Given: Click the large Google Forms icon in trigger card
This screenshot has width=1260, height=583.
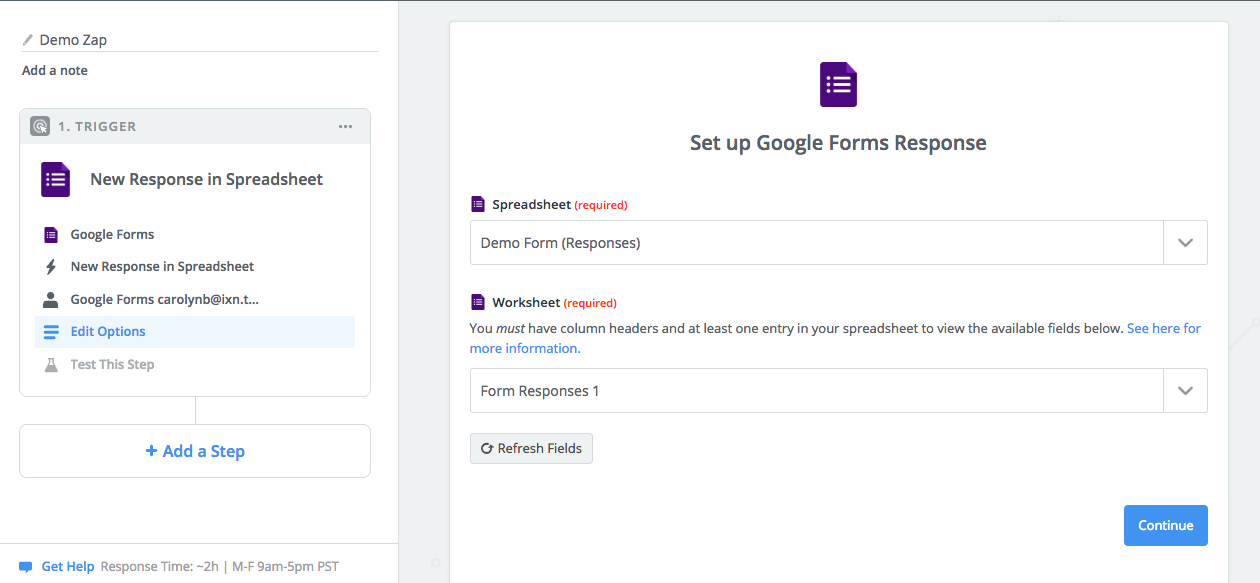Looking at the screenshot, I should (55, 179).
